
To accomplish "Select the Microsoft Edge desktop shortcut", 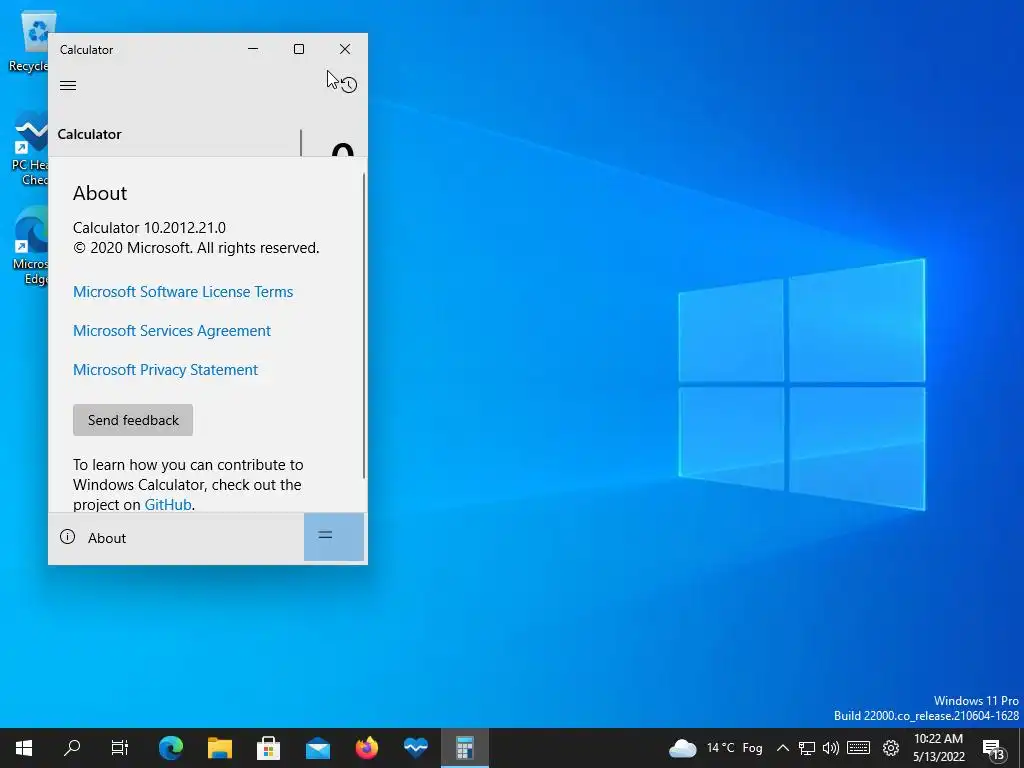I will click(x=30, y=246).
